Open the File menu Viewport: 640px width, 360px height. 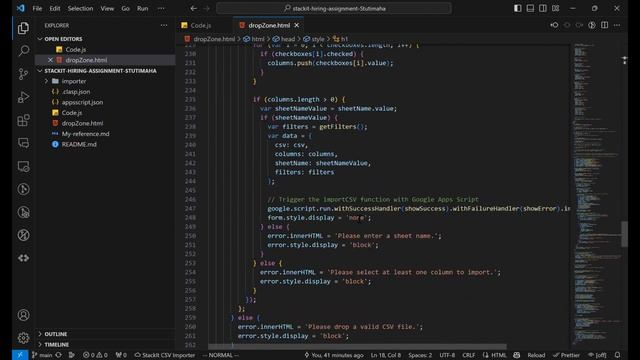[x=37, y=8]
